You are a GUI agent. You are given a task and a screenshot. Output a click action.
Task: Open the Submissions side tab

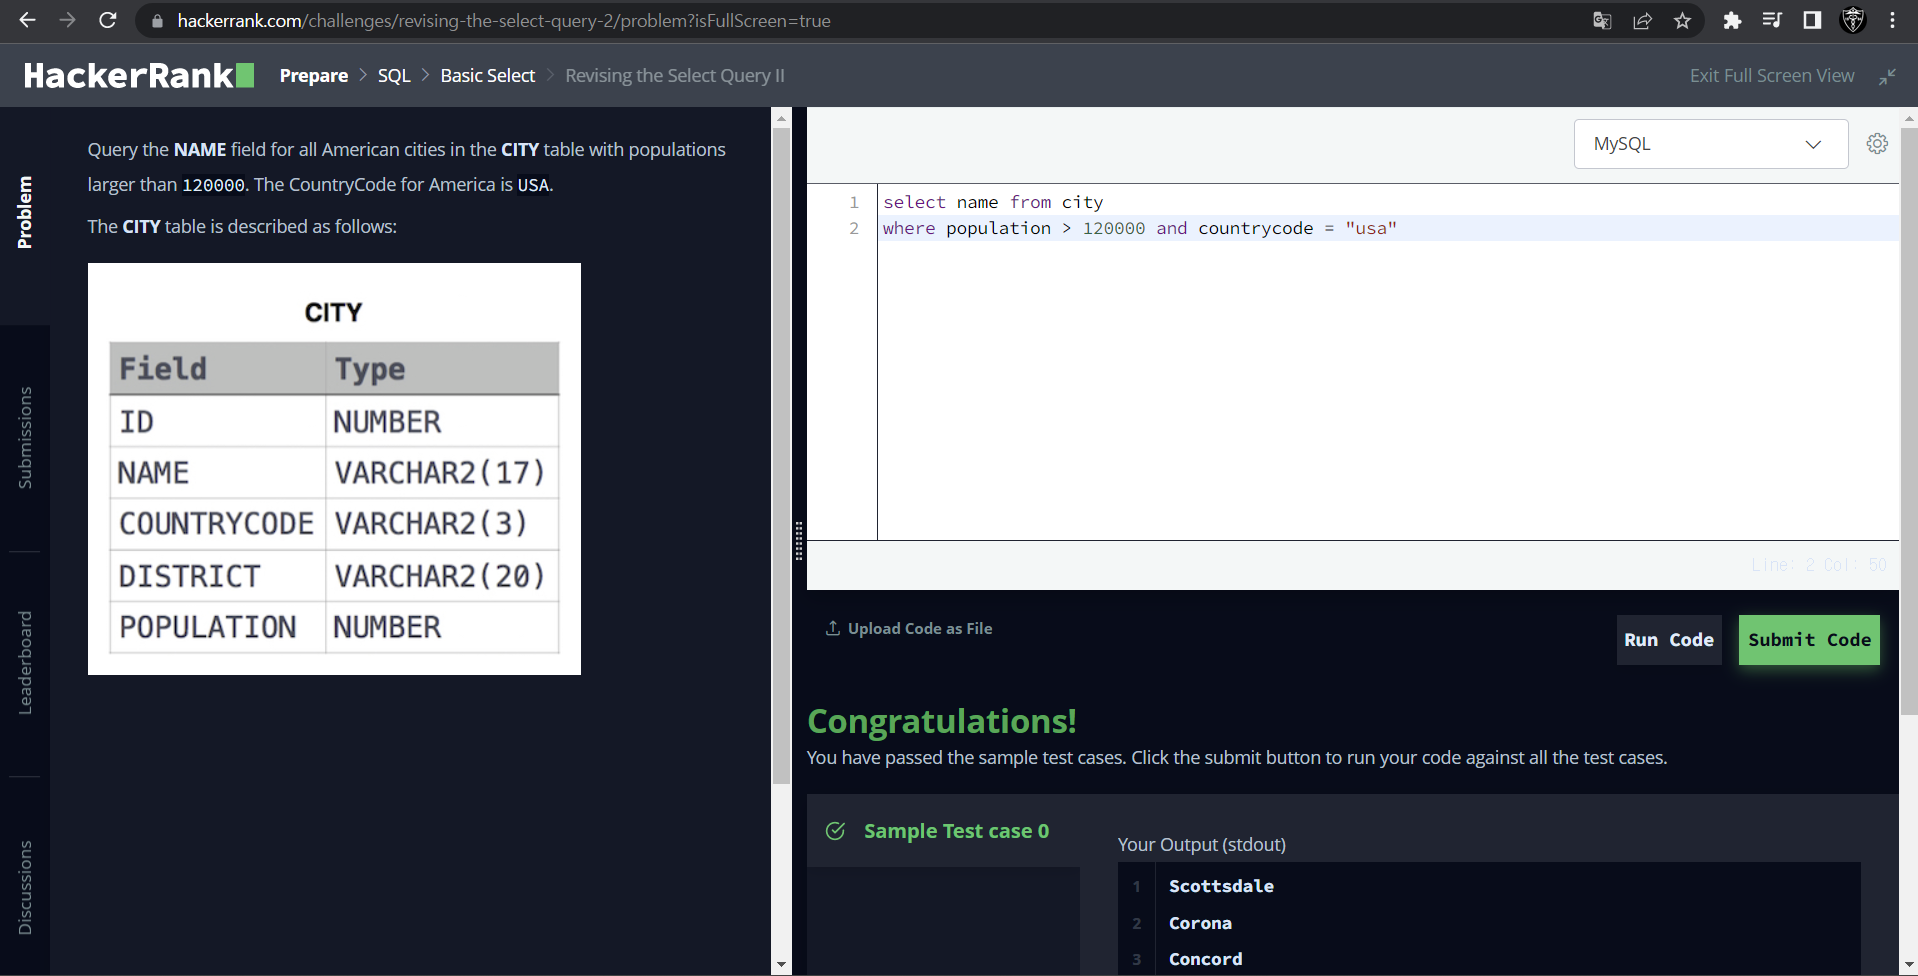tap(25, 438)
